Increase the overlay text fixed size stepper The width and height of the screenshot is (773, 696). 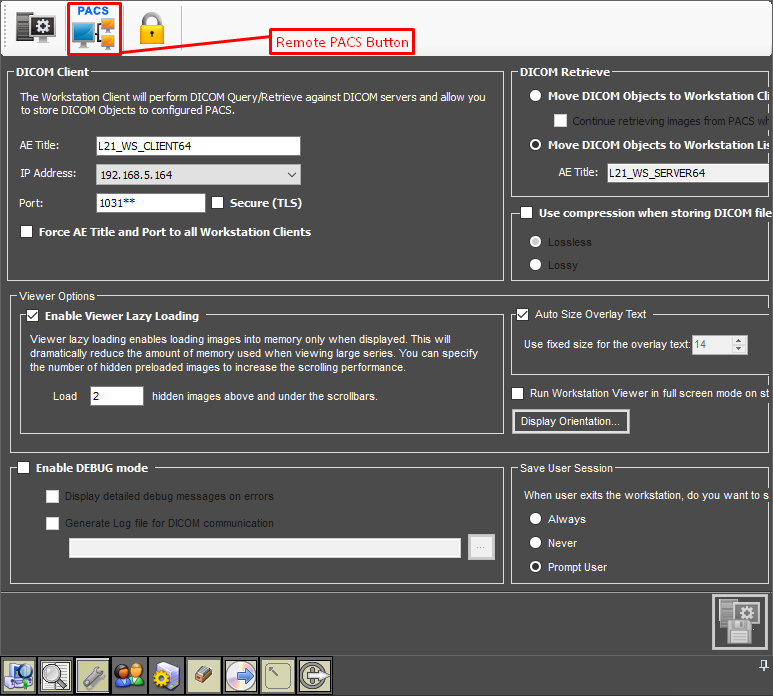pos(739,340)
